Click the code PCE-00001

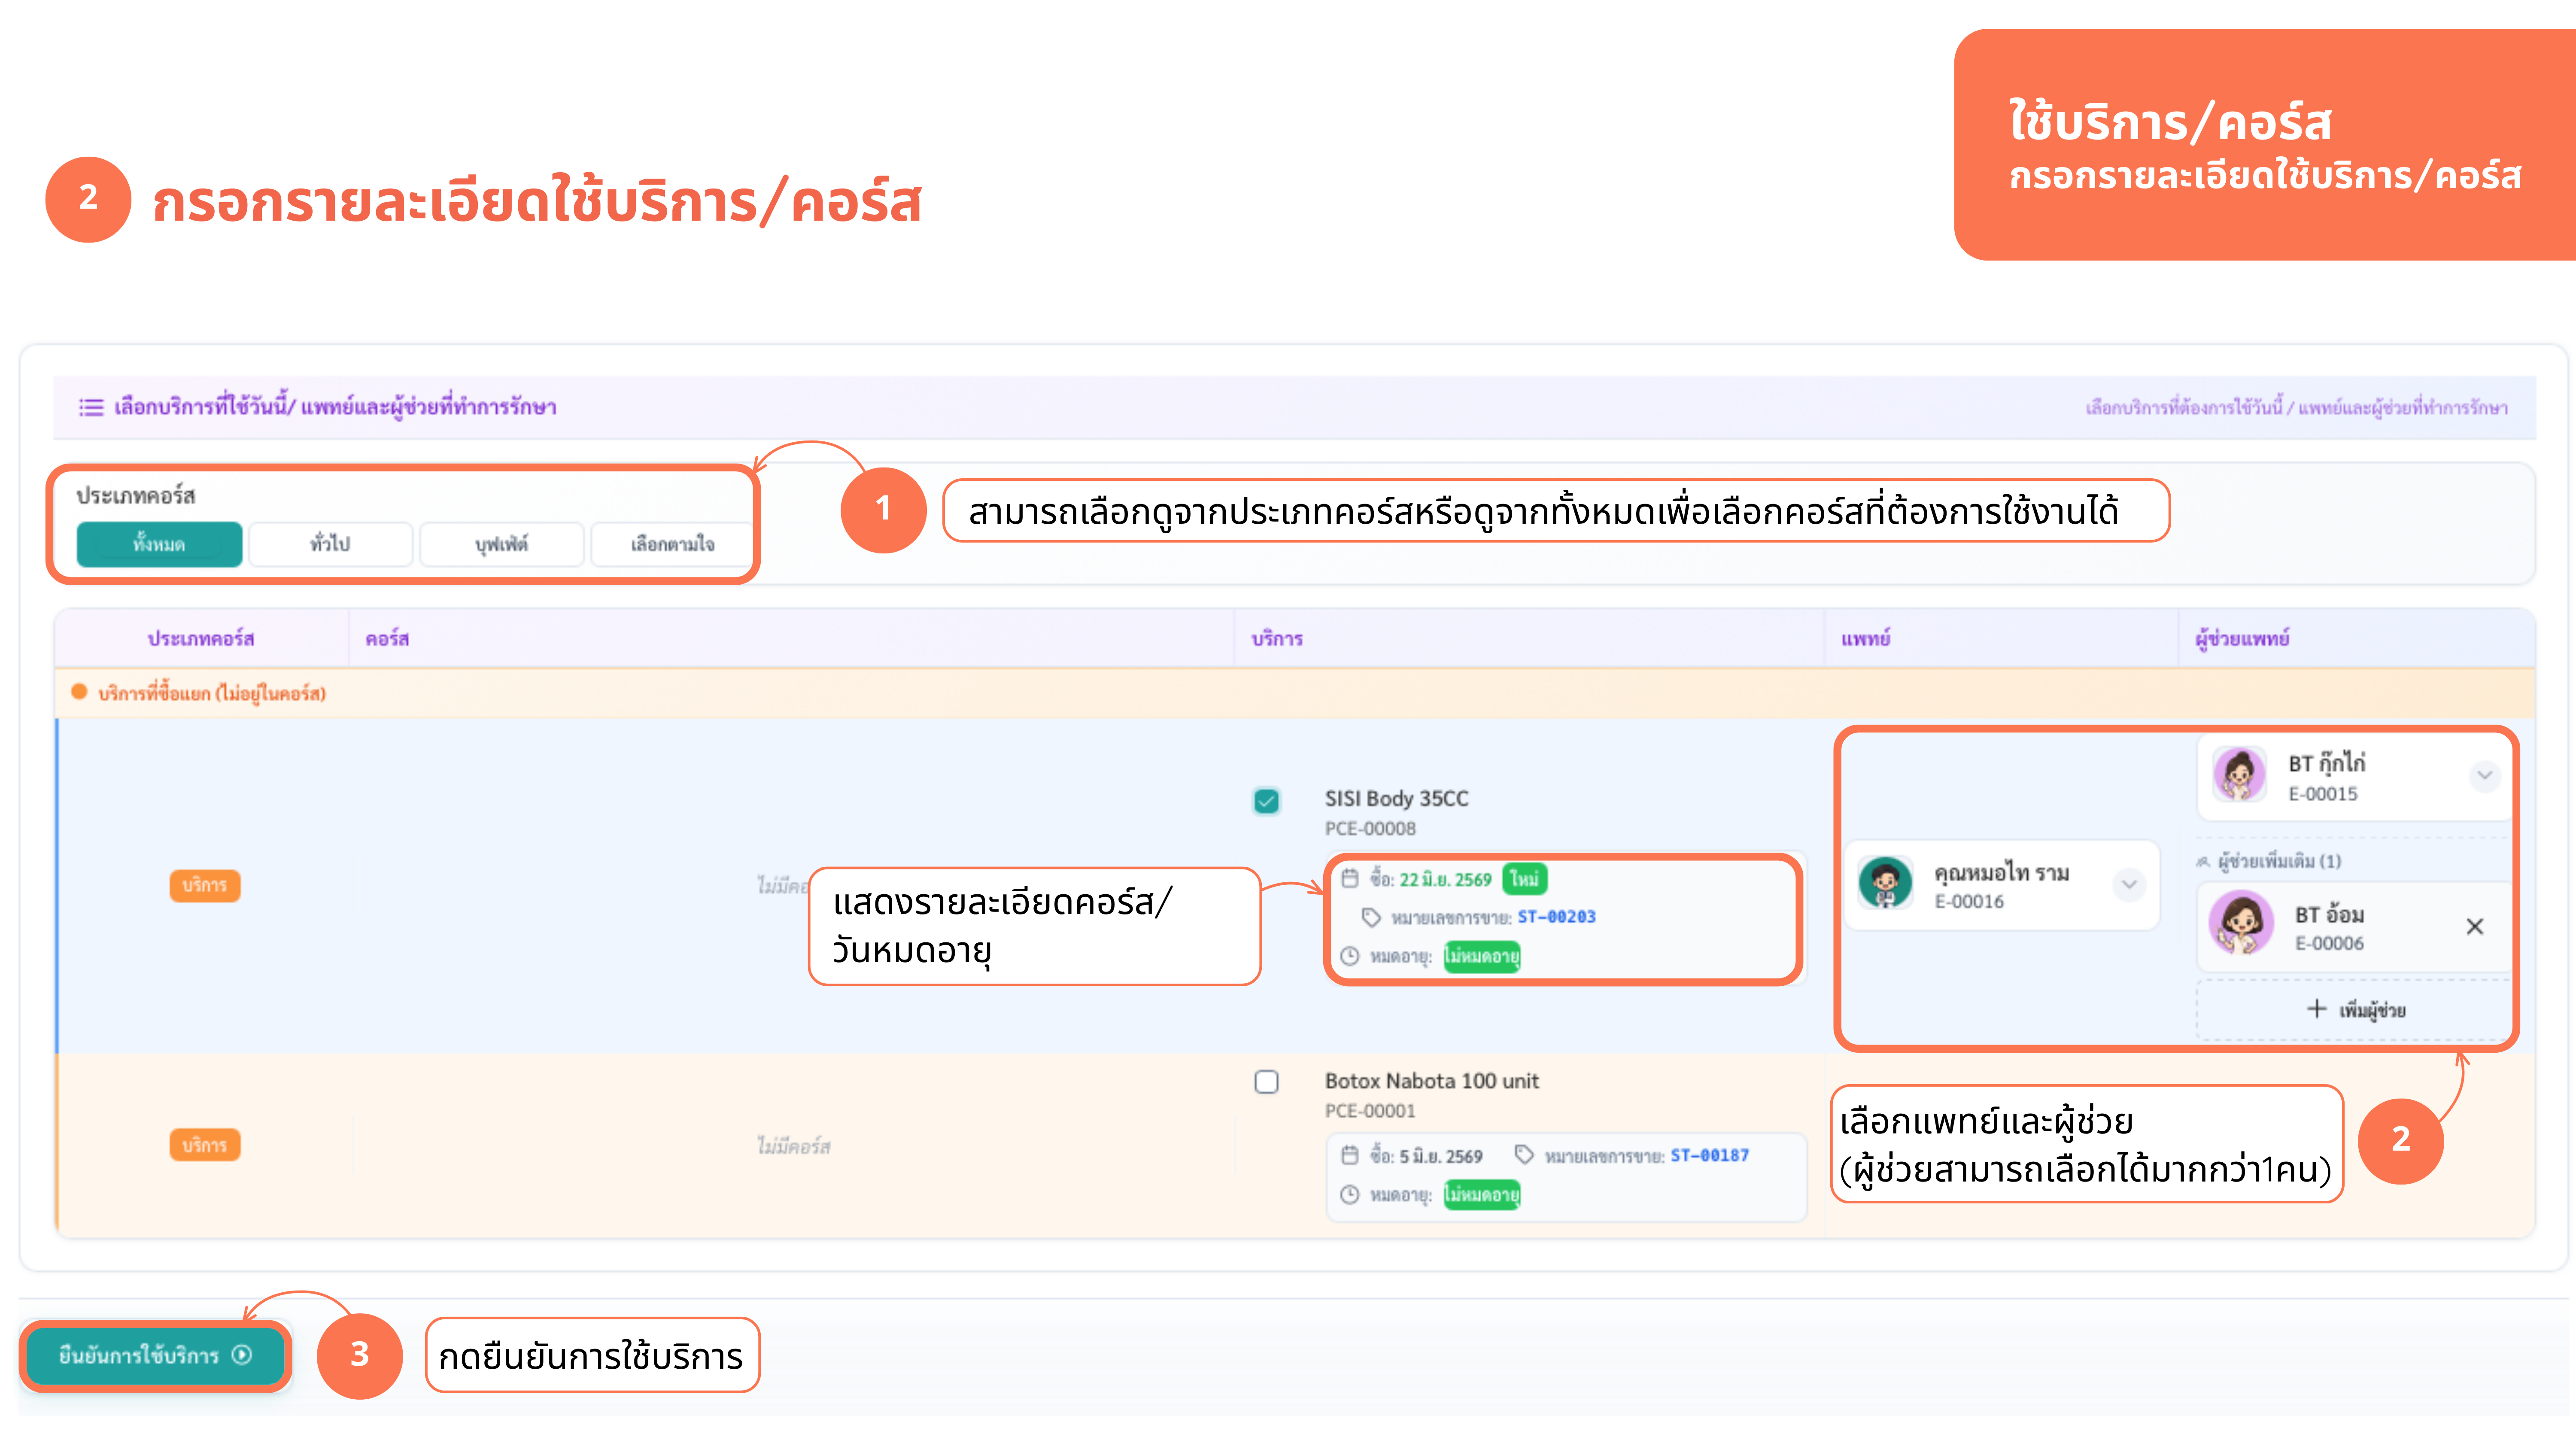pos(1370,1111)
